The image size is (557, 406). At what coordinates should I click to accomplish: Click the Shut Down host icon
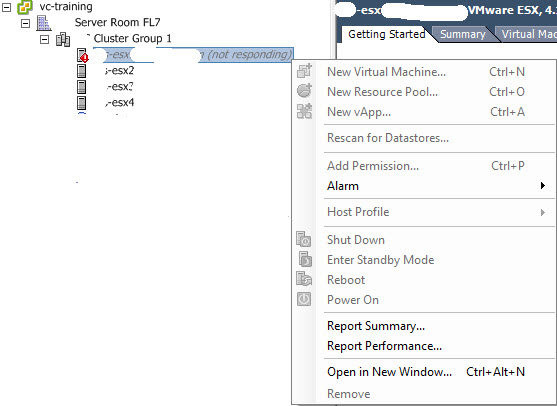coord(304,239)
